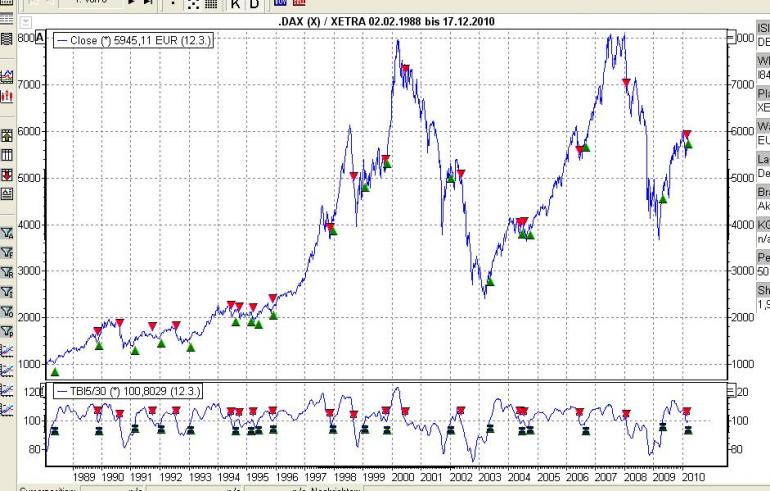The image size is (770, 491).
Task: Click the 100 level on left indicator axis
Action: point(32,420)
